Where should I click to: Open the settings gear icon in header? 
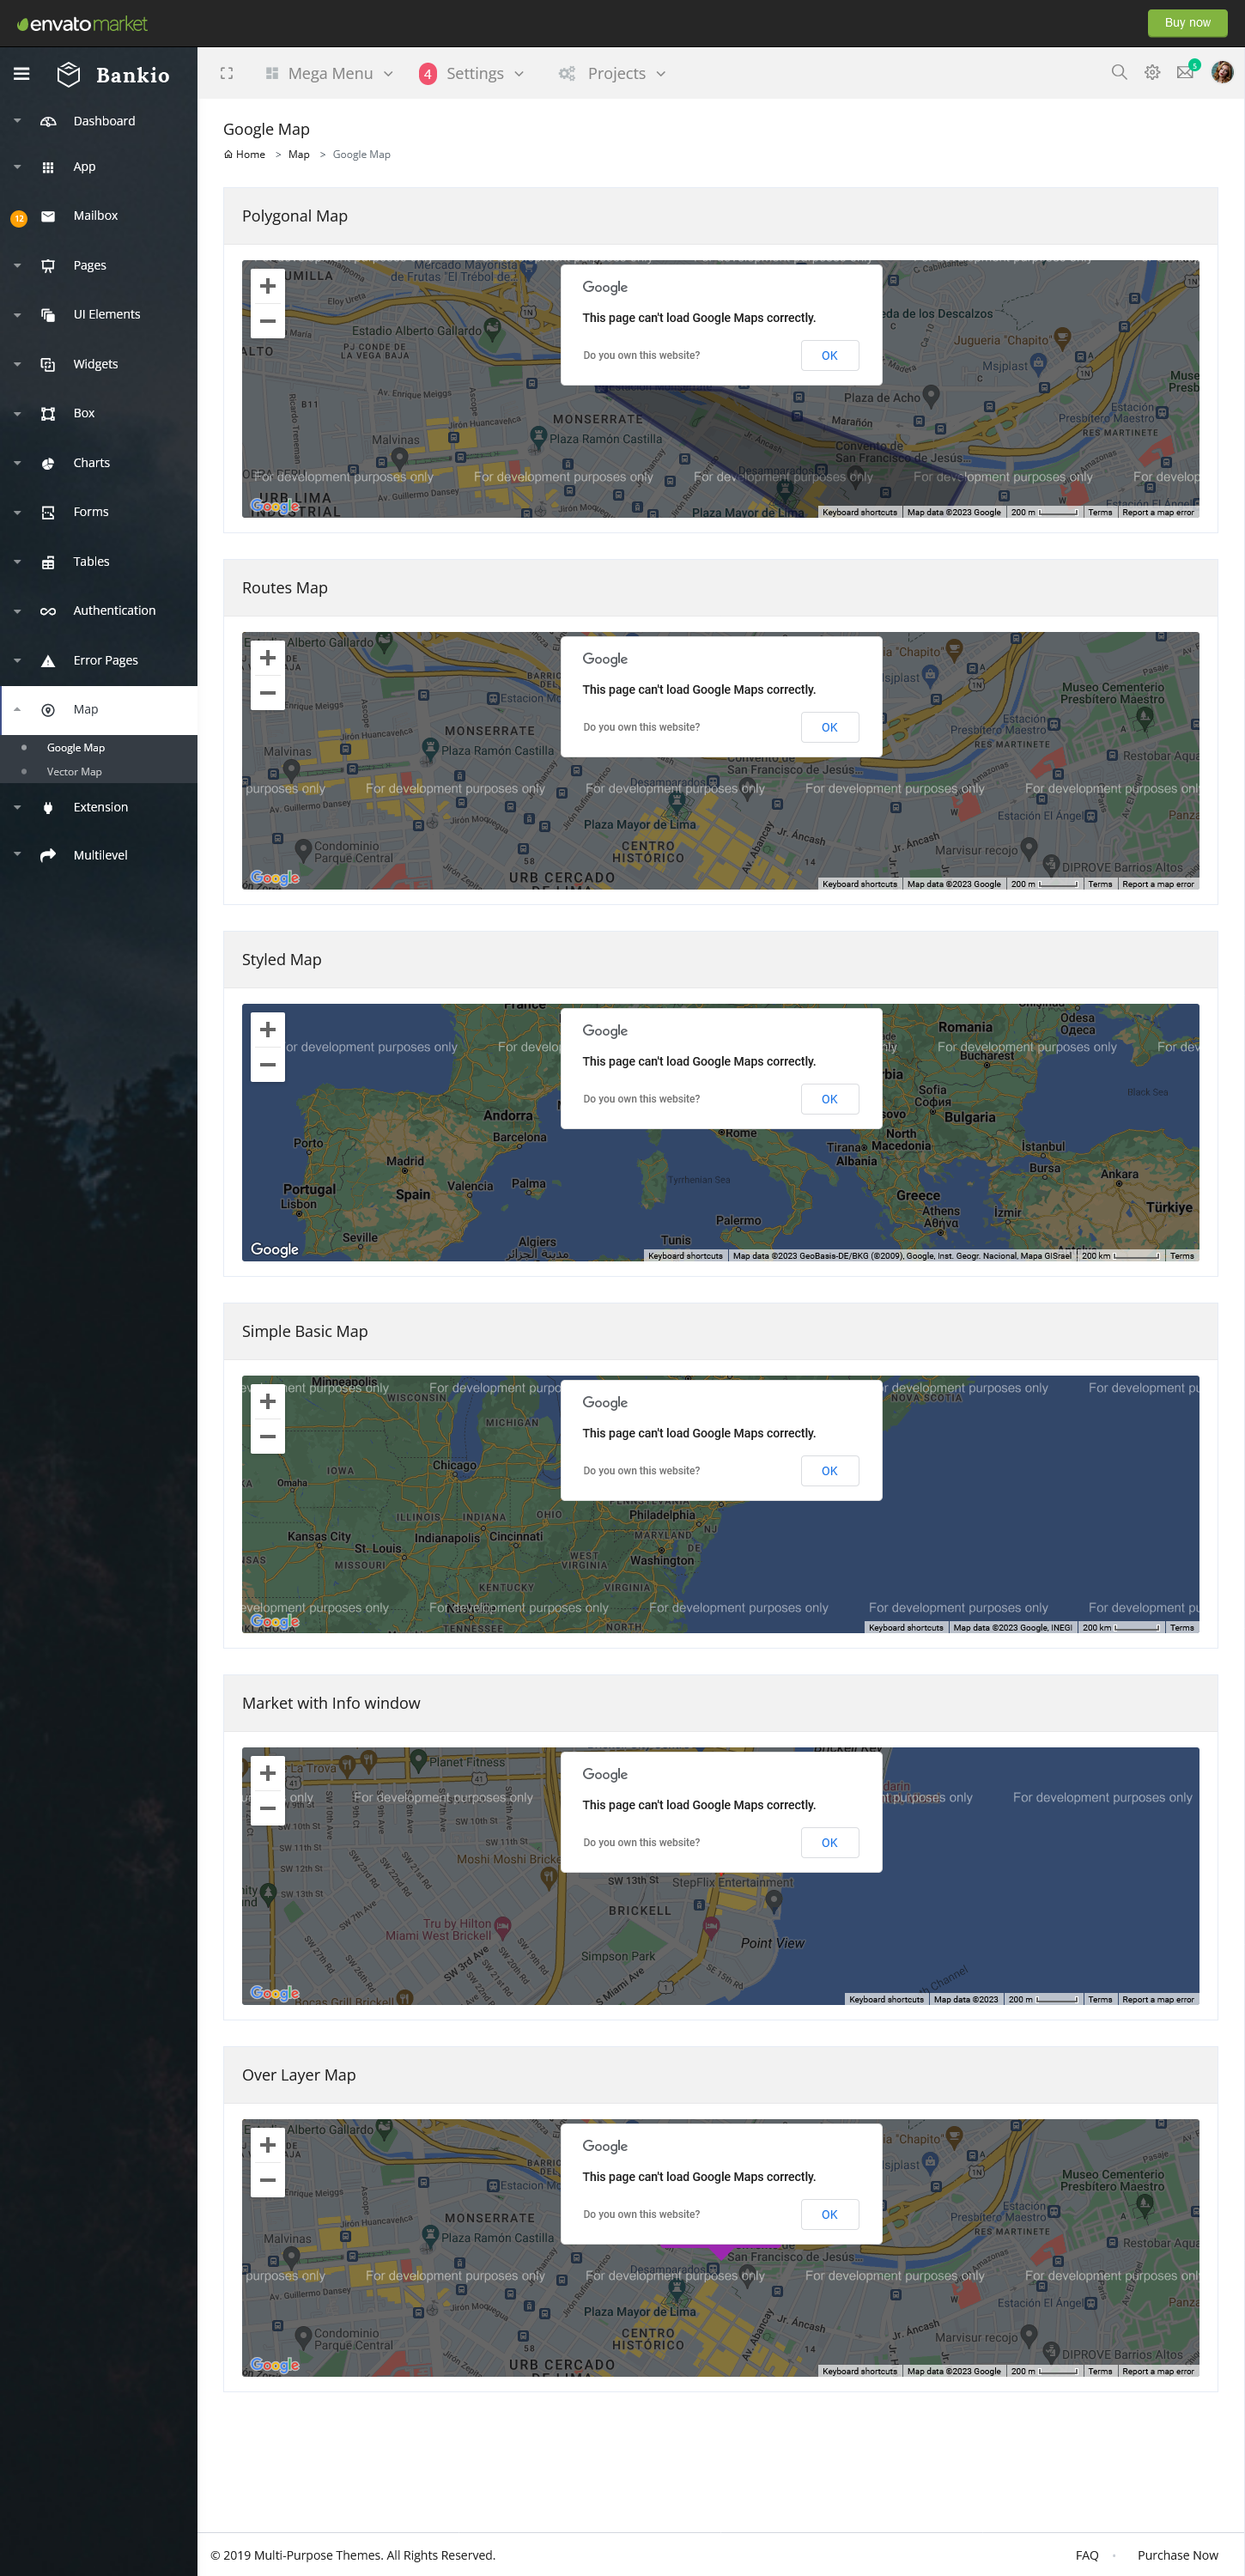[x=1152, y=72]
